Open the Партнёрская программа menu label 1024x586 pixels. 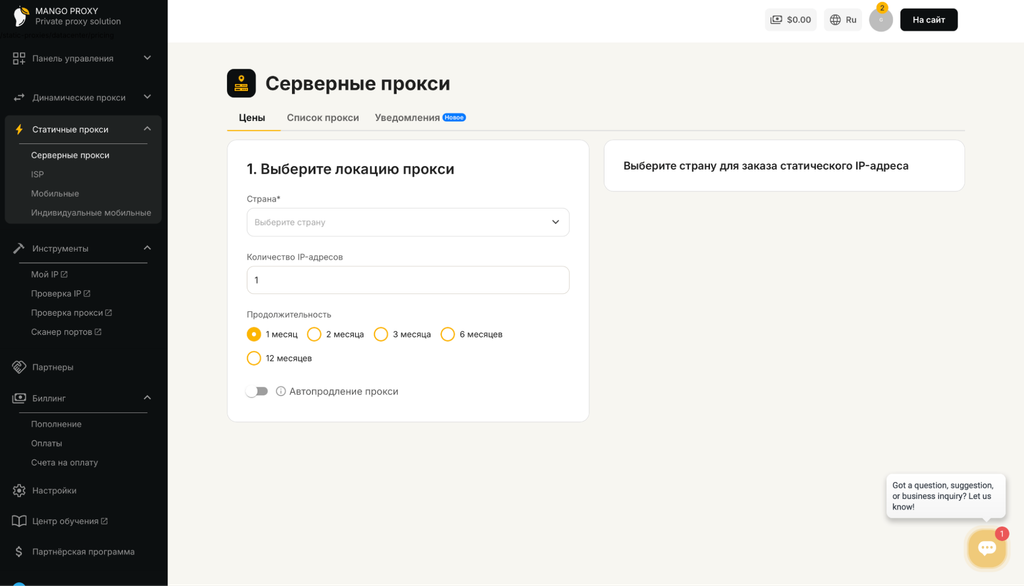84,552
